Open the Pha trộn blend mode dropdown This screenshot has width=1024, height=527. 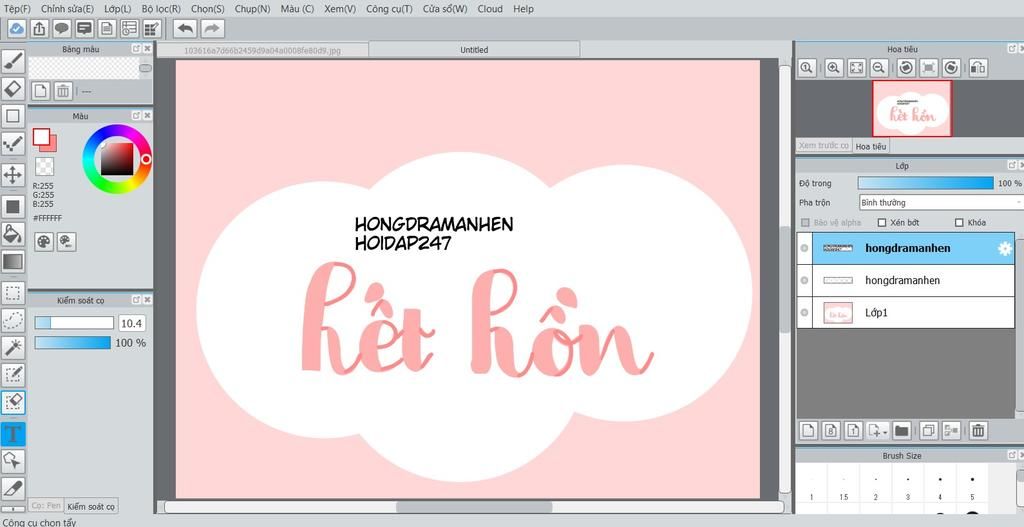tap(941, 202)
